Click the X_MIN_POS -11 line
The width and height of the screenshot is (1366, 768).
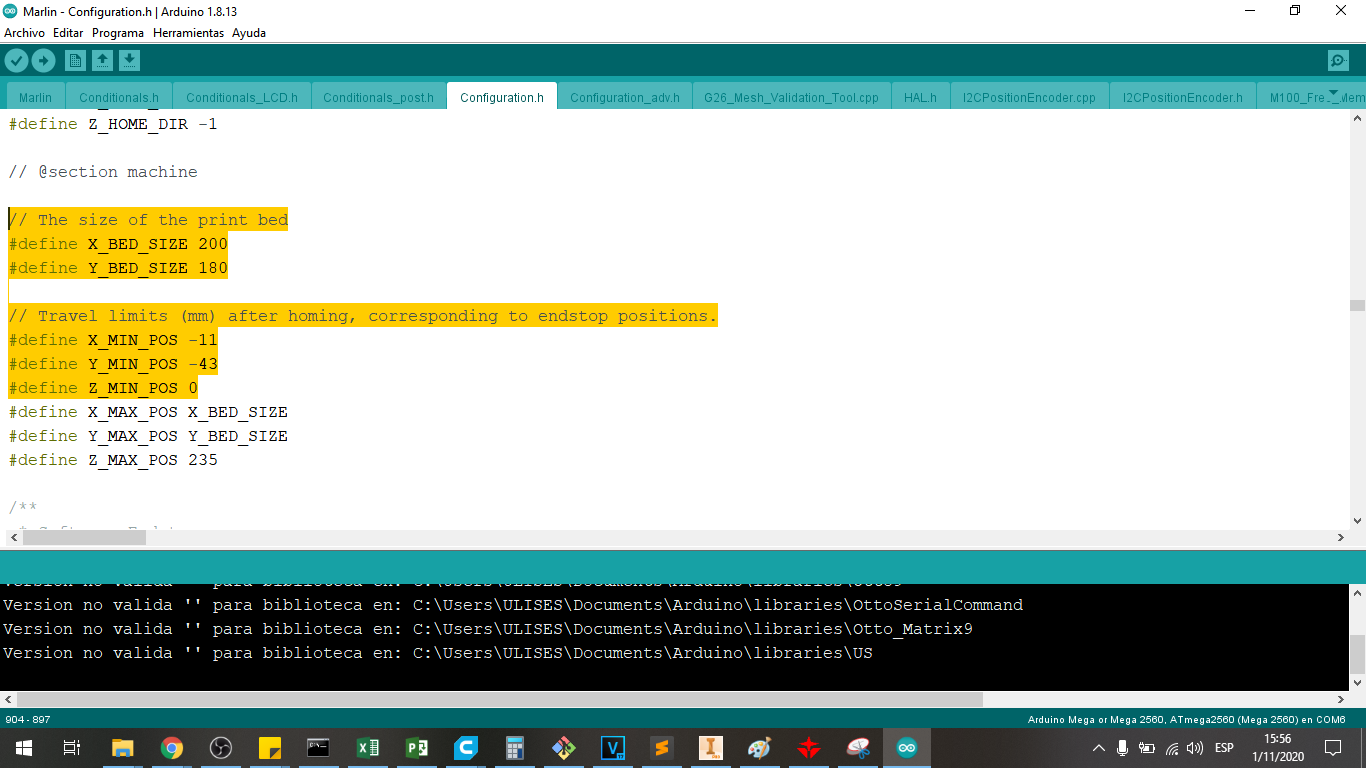(x=113, y=340)
